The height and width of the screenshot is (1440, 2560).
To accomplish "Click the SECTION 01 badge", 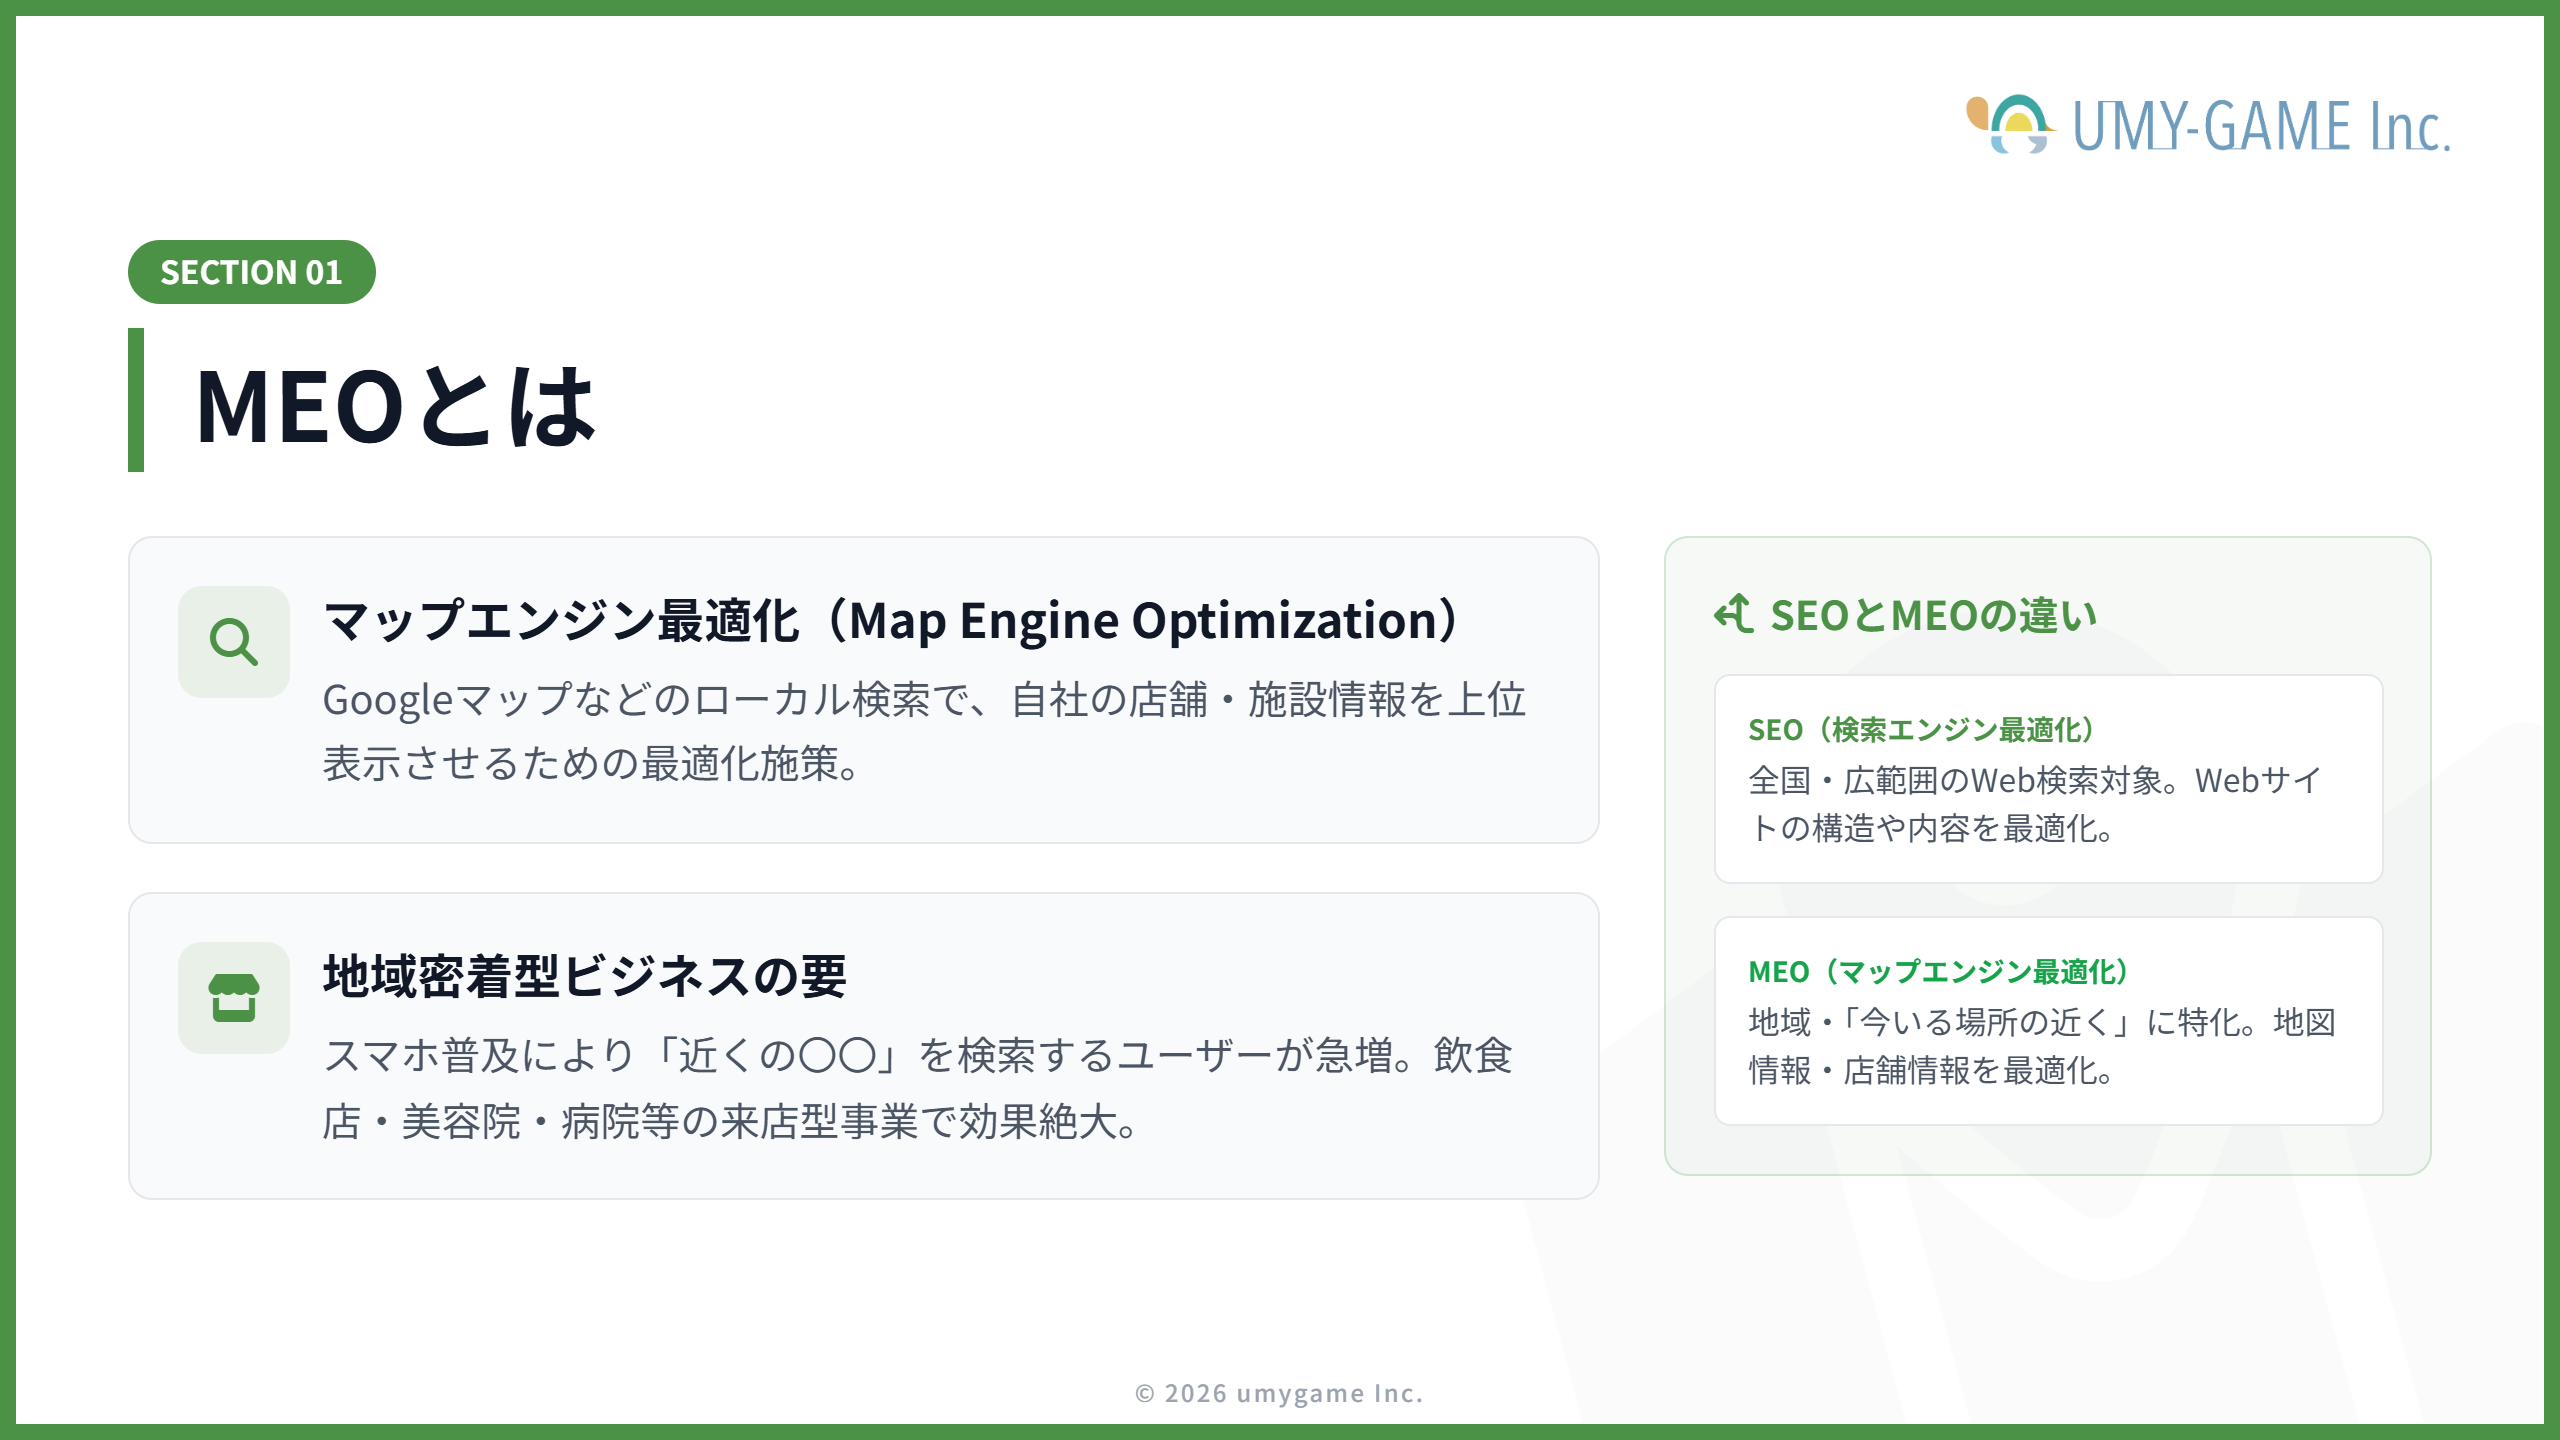I will click(x=251, y=272).
